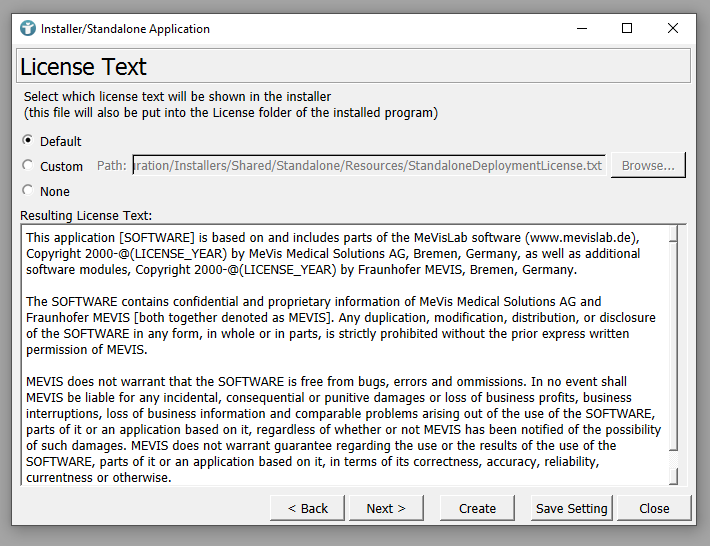
Task: Go to previous page with Back button
Action: pyautogui.click(x=307, y=508)
